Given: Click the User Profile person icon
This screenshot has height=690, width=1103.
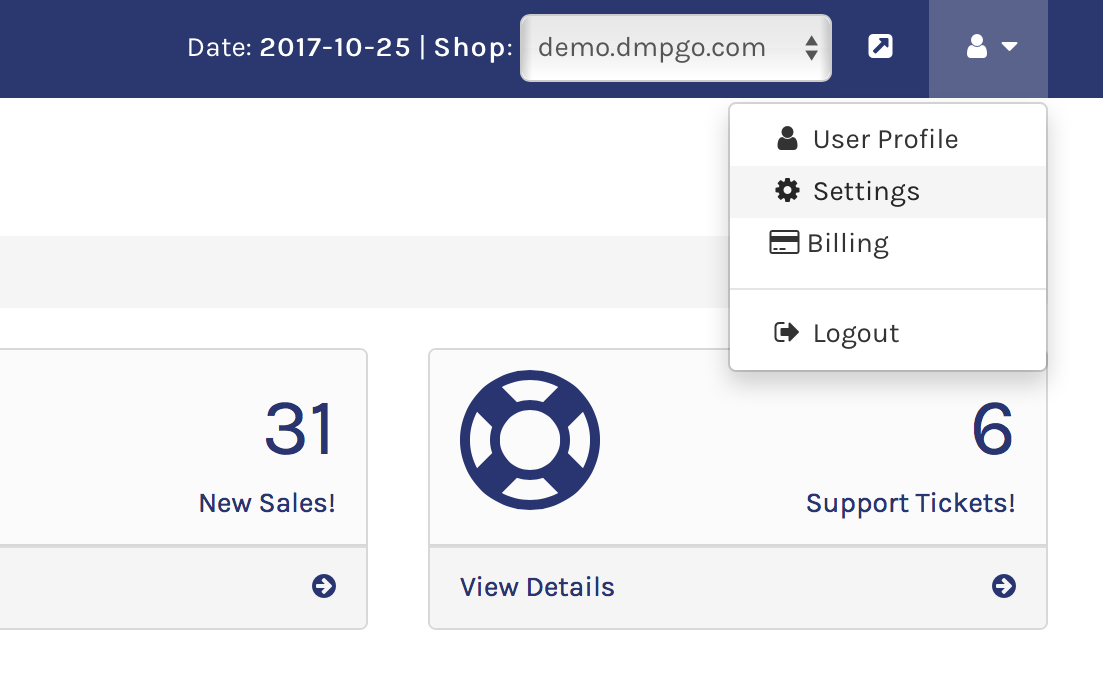Looking at the screenshot, I should [787, 138].
